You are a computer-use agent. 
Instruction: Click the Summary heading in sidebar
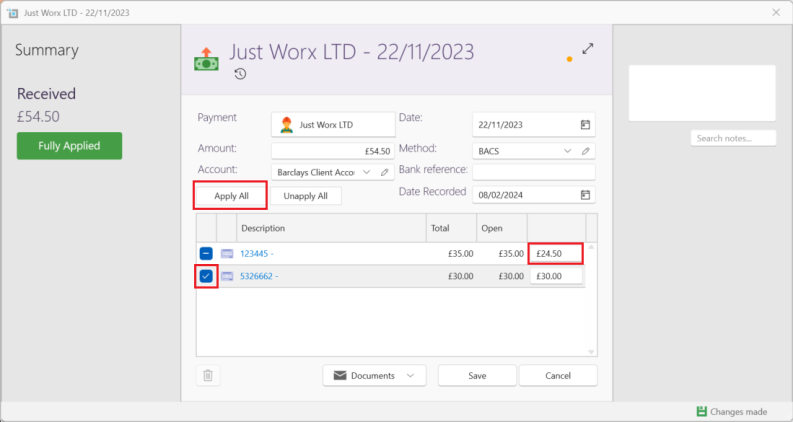(x=47, y=50)
